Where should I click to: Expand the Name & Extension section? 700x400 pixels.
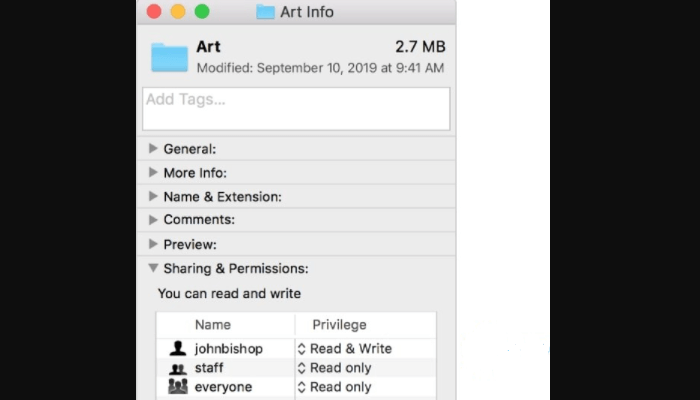[x=153, y=197]
